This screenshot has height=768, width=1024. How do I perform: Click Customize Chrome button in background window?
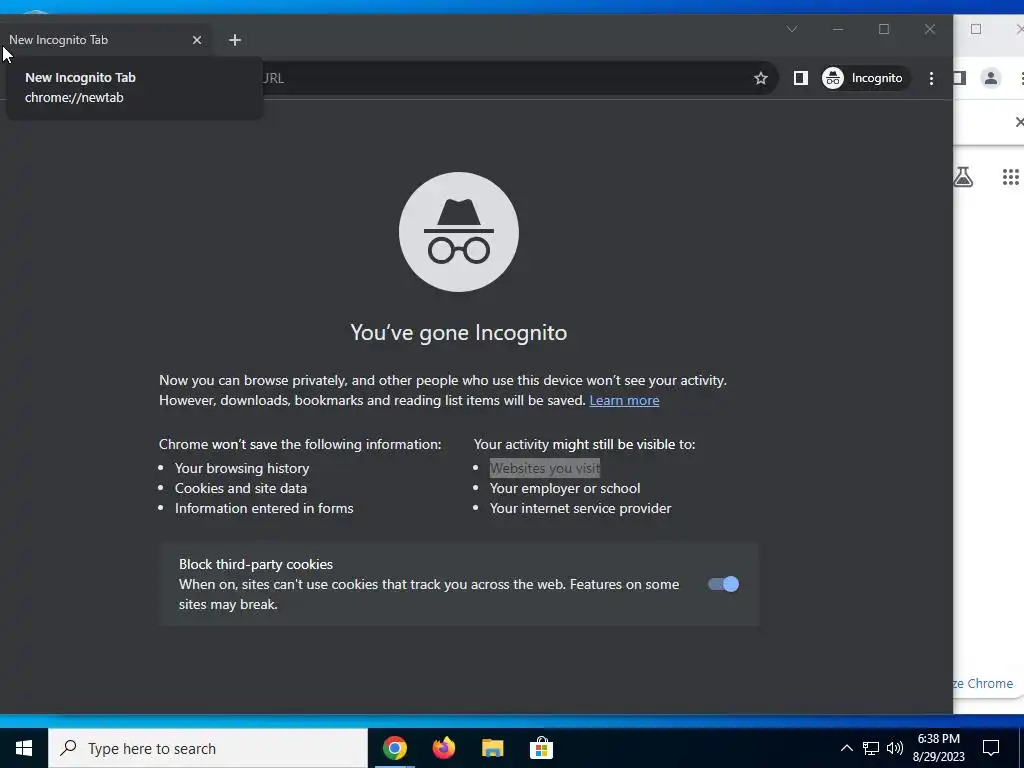[984, 684]
